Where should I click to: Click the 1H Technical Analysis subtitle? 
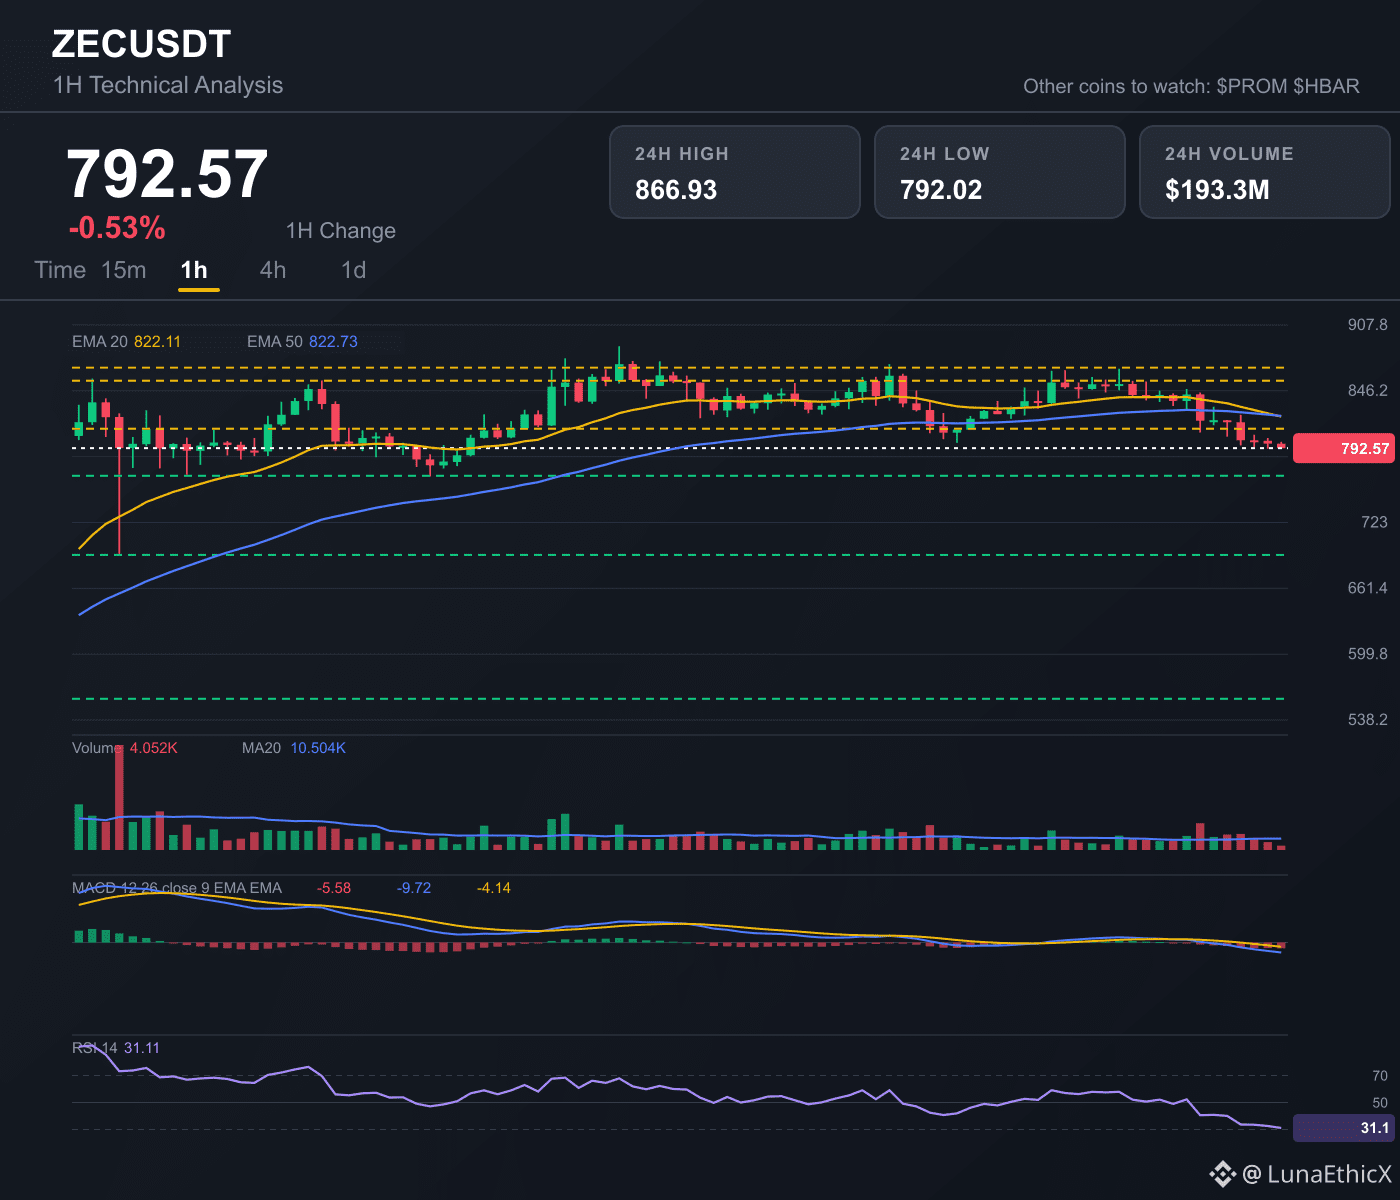point(168,85)
